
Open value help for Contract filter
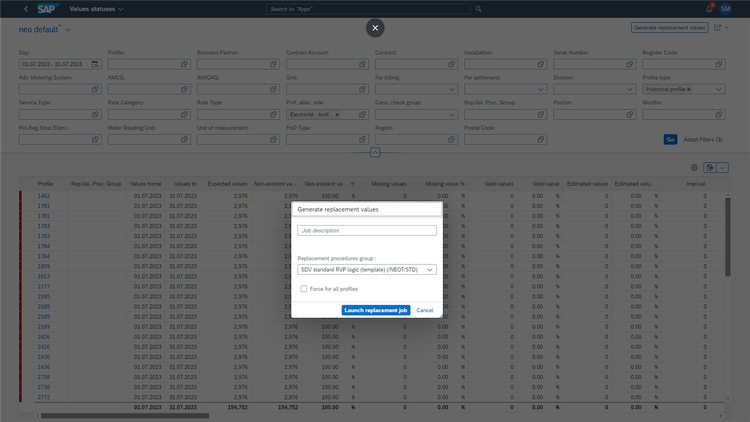tap(452, 64)
